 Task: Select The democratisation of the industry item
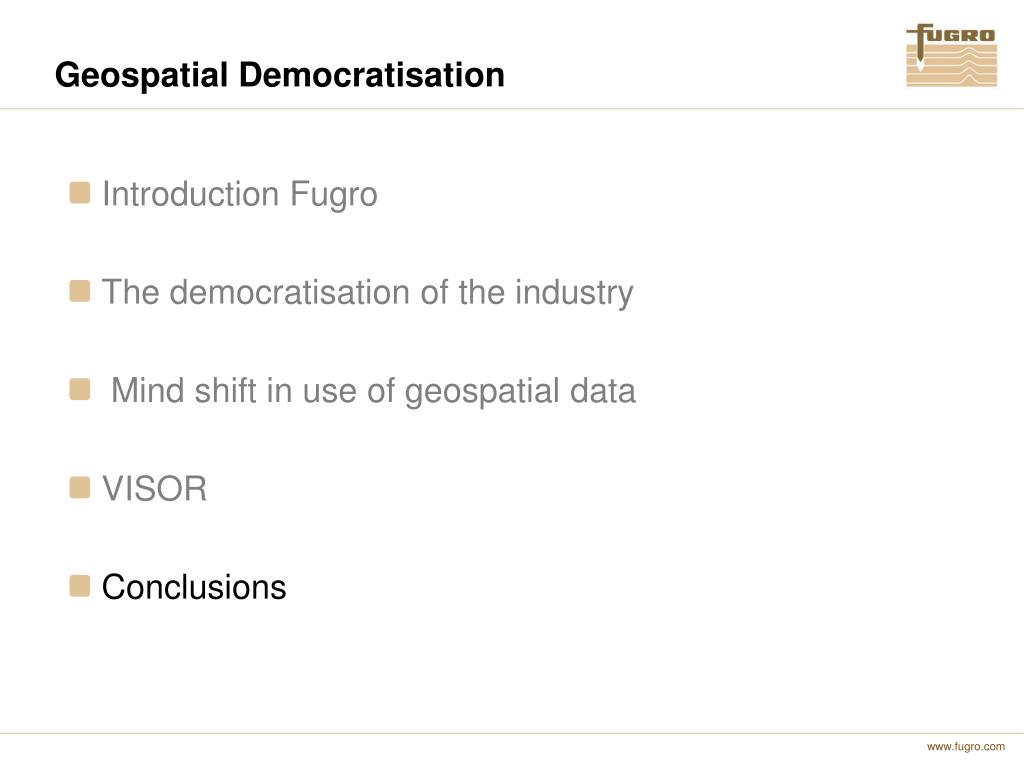tap(368, 293)
